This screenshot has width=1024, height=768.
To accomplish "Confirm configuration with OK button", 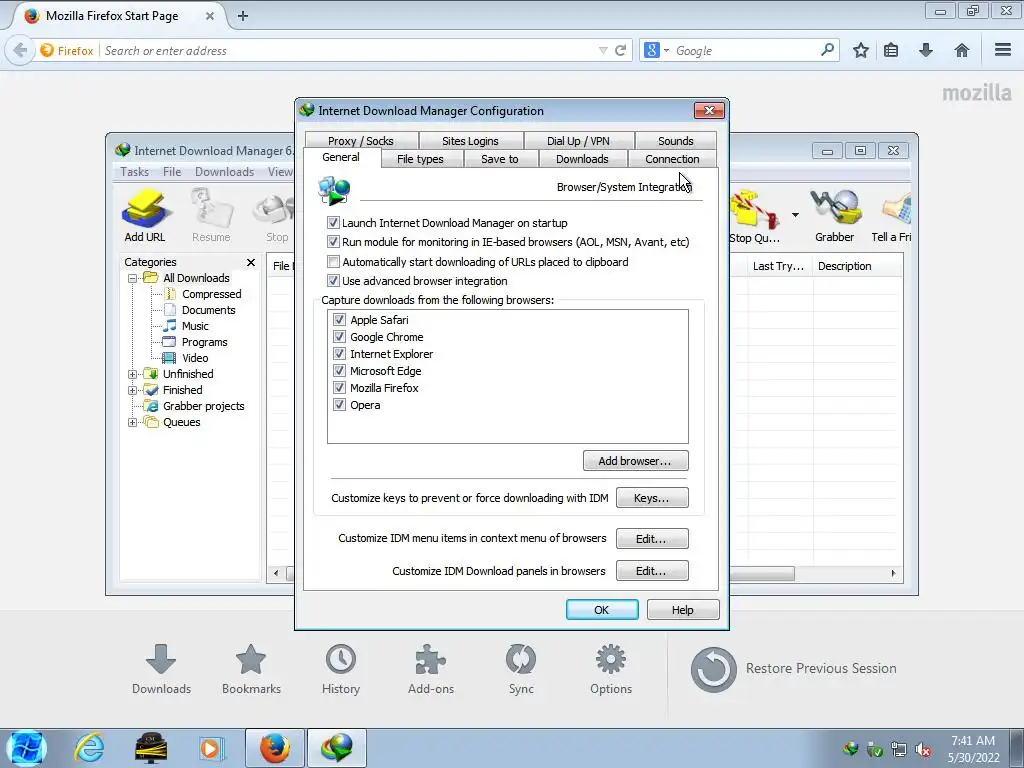I will [602, 610].
